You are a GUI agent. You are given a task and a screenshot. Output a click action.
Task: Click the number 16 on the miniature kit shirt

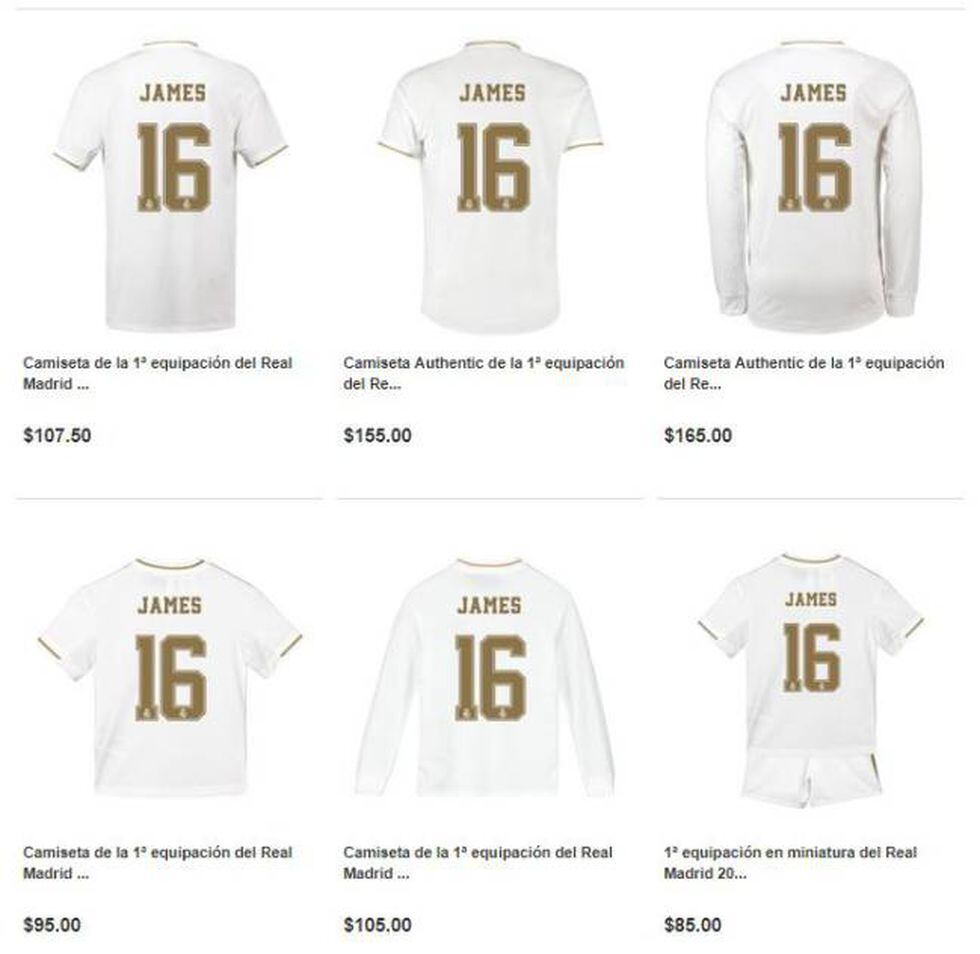coord(811,658)
